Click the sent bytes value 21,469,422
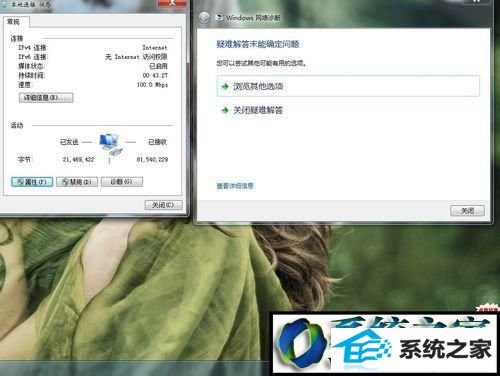The image size is (500, 376). (x=79, y=160)
